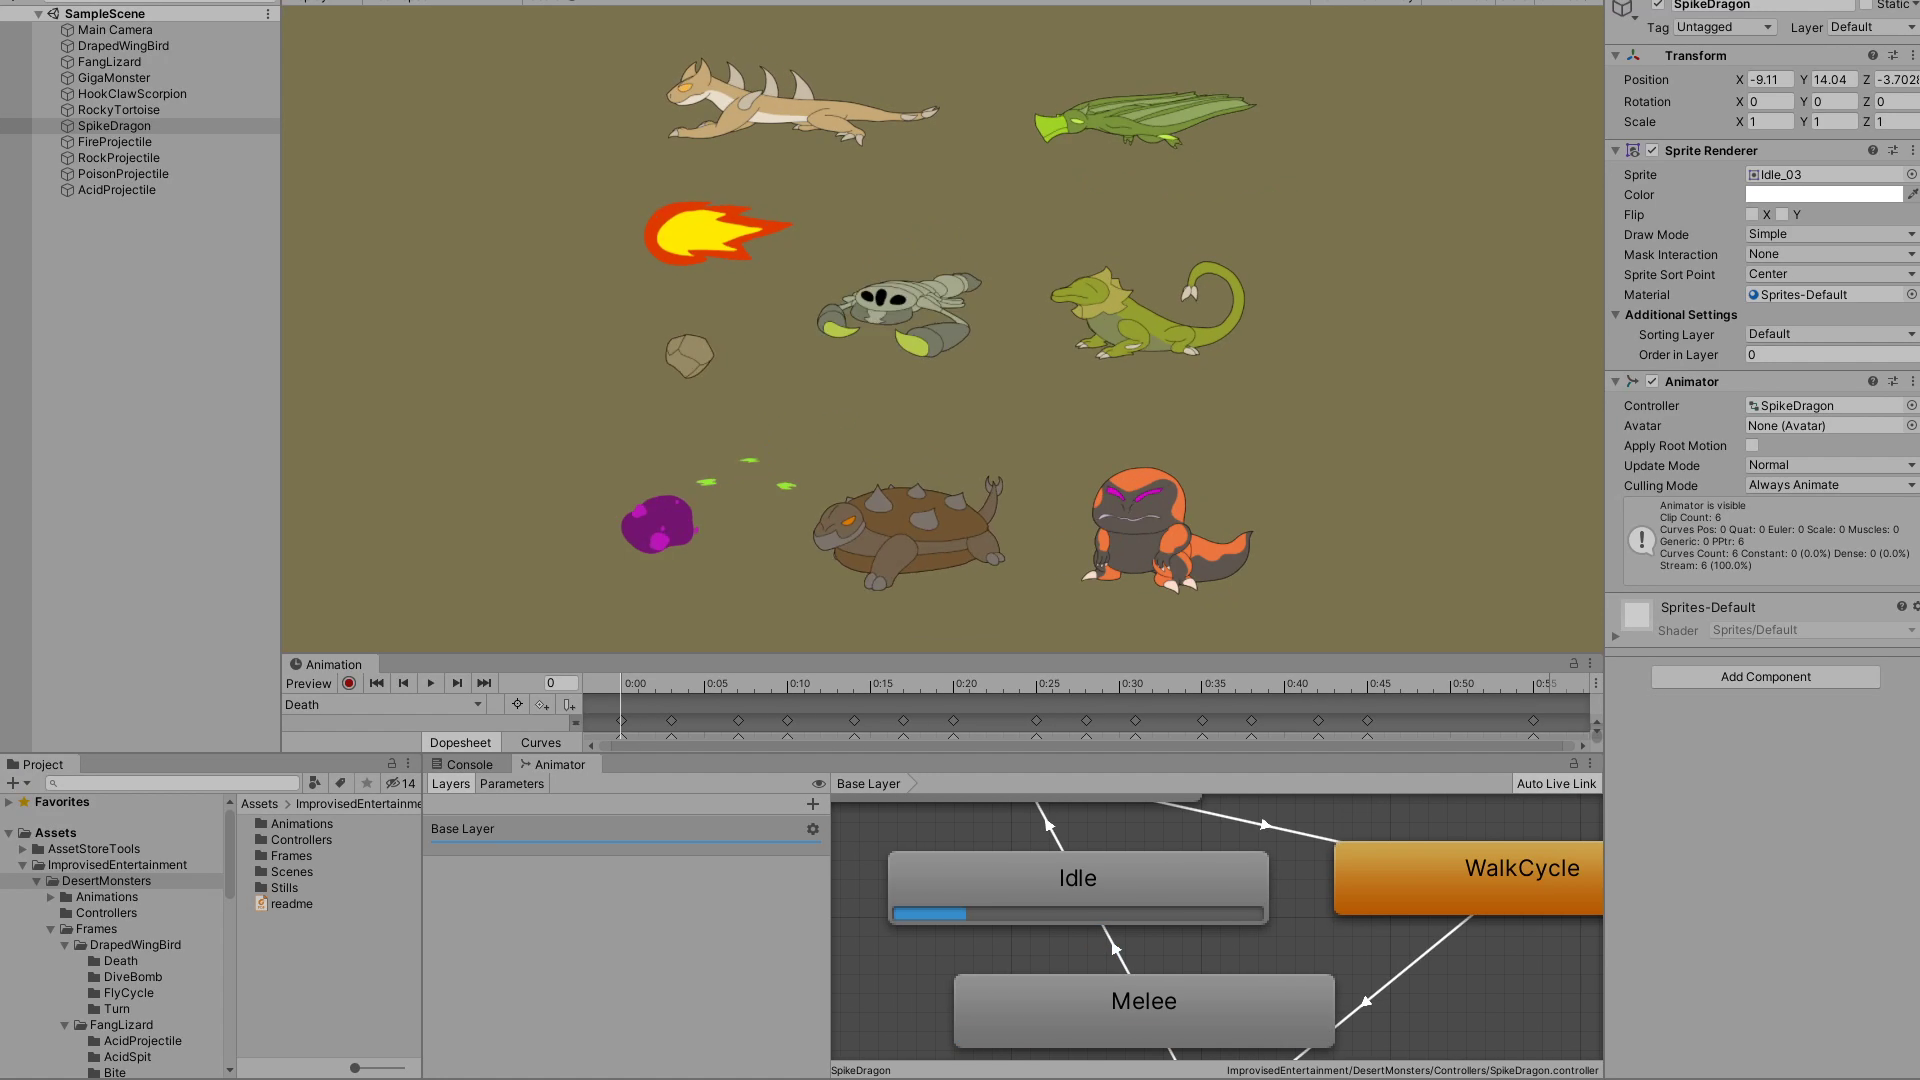Image resolution: width=1920 pixels, height=1080 pixels.
Task: Jump to first animation keyframe
Action: [377, 683]
